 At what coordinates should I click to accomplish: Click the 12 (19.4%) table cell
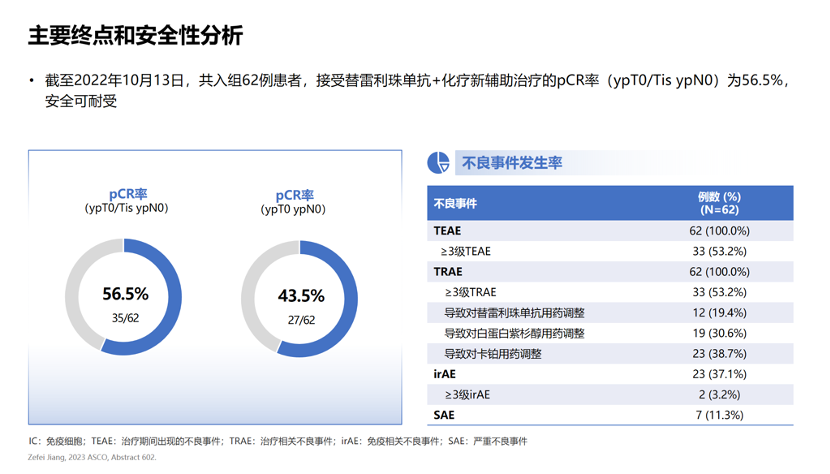pyautogui.click(x=719, y=313)
